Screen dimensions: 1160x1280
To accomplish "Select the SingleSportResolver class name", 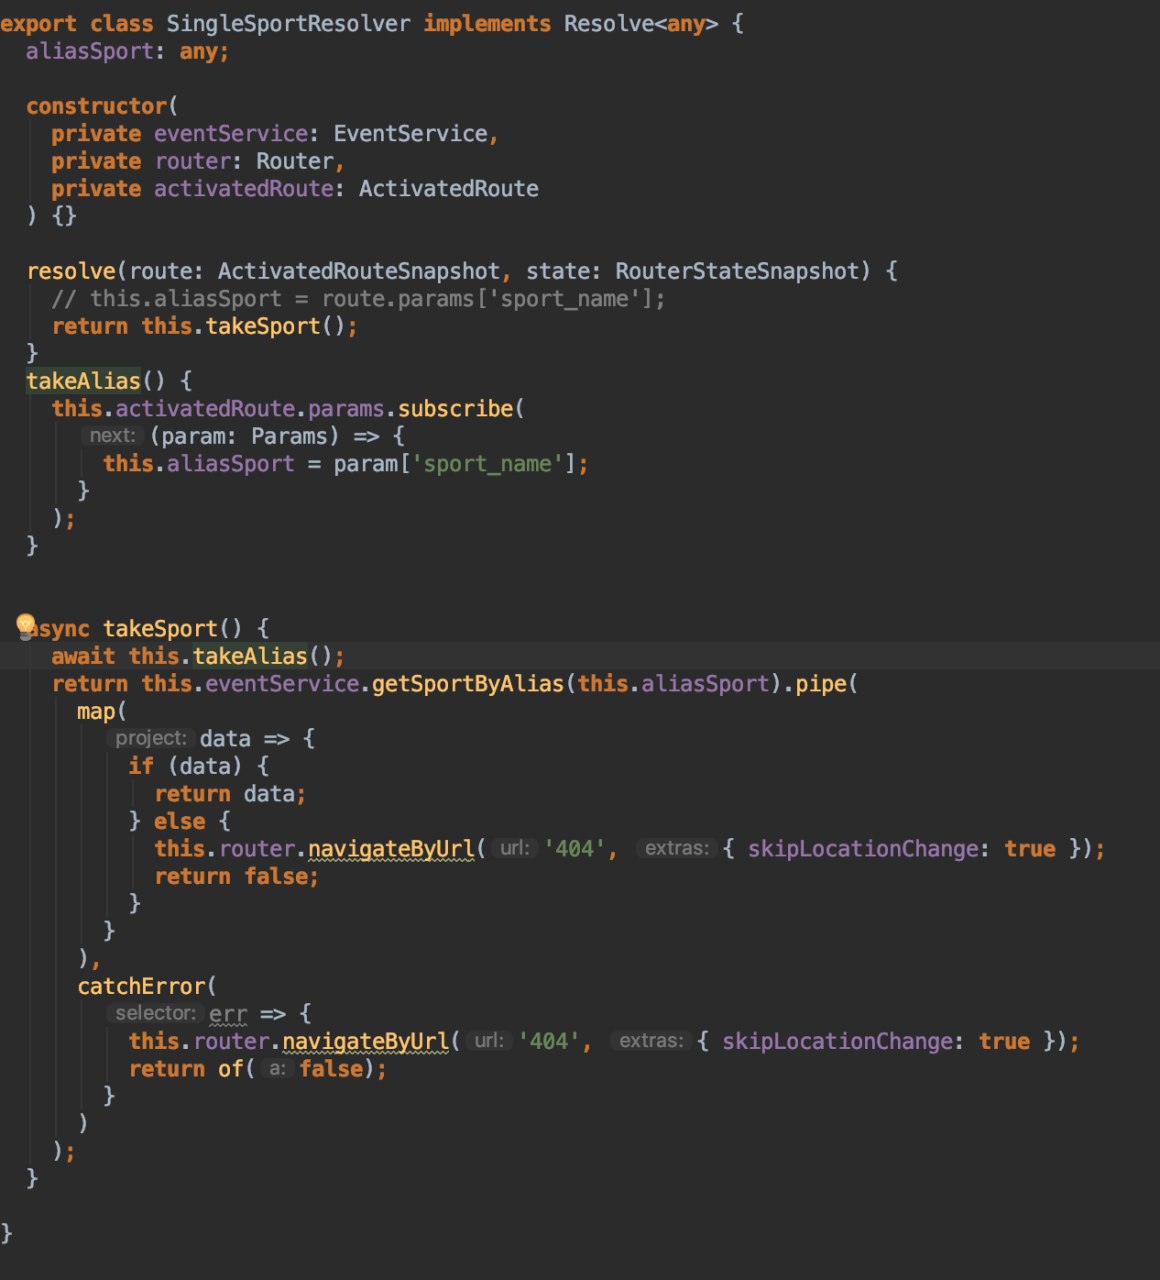I will 288,23.
